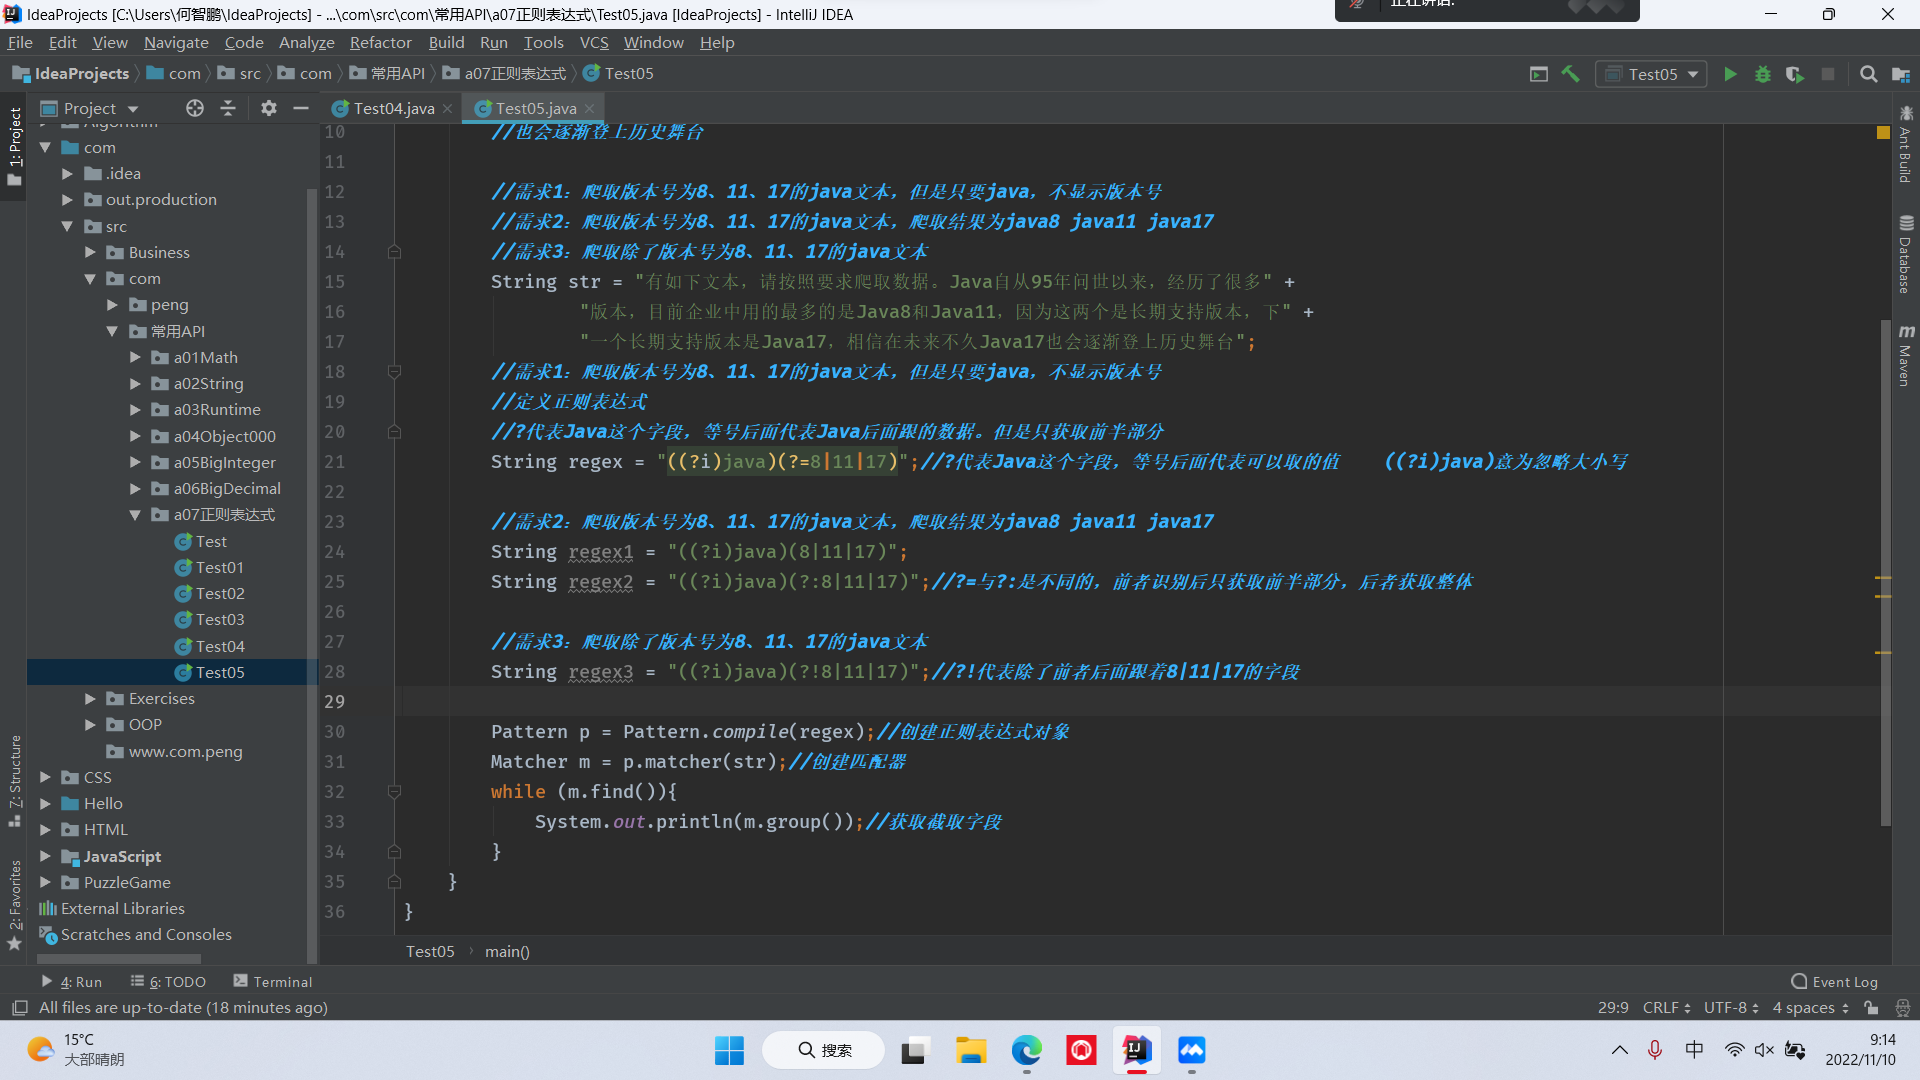Toggle the Maven side panel
This screenshot has width=1920, height=1080.
coord(1905,356)
